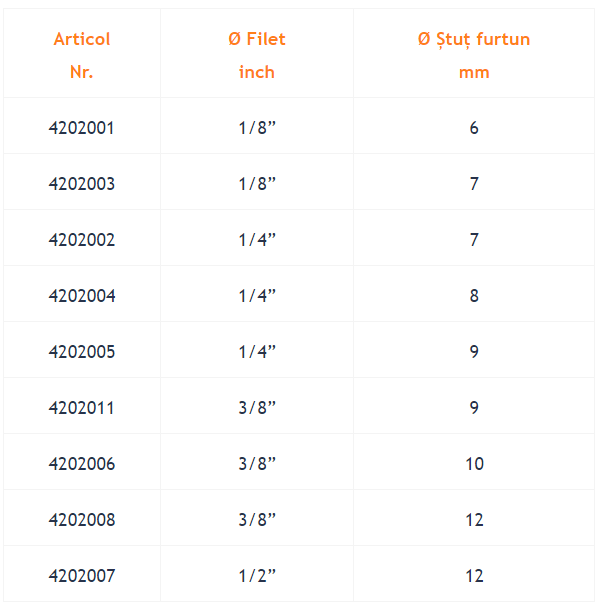Click hose diameter 10 value
605x607 pixels.
[x=474, y=463]
